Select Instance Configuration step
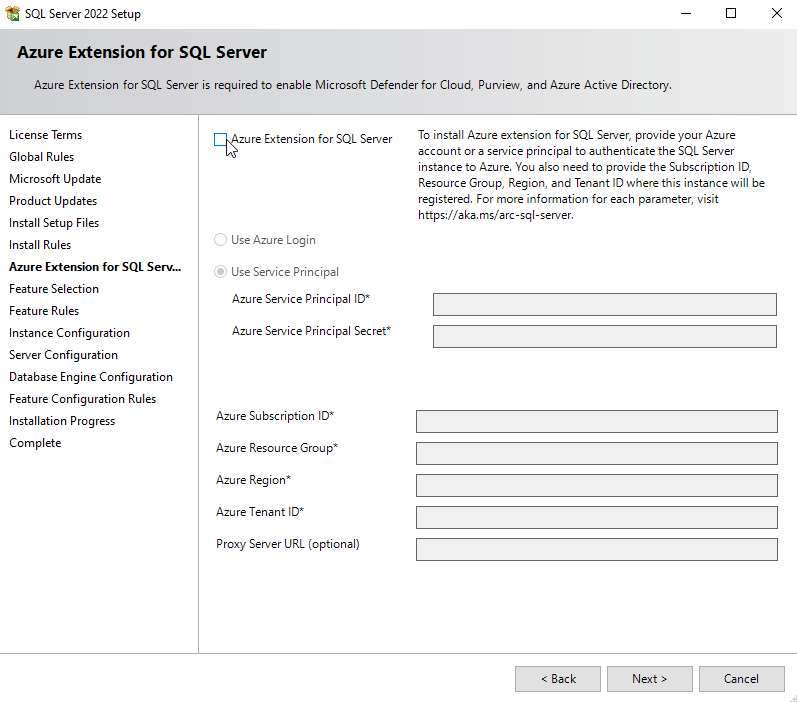This screenshot has width=797, height=702. 69,333
